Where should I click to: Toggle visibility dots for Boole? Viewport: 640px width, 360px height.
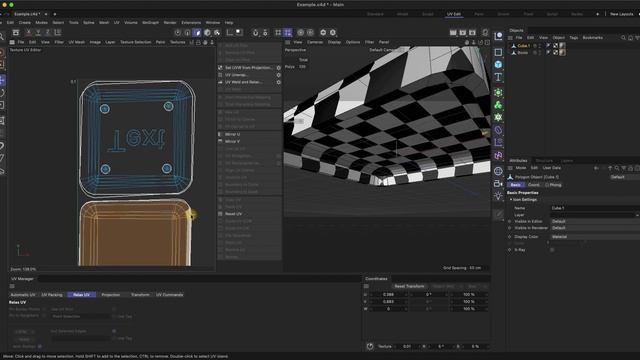click(x=540, y=53)
